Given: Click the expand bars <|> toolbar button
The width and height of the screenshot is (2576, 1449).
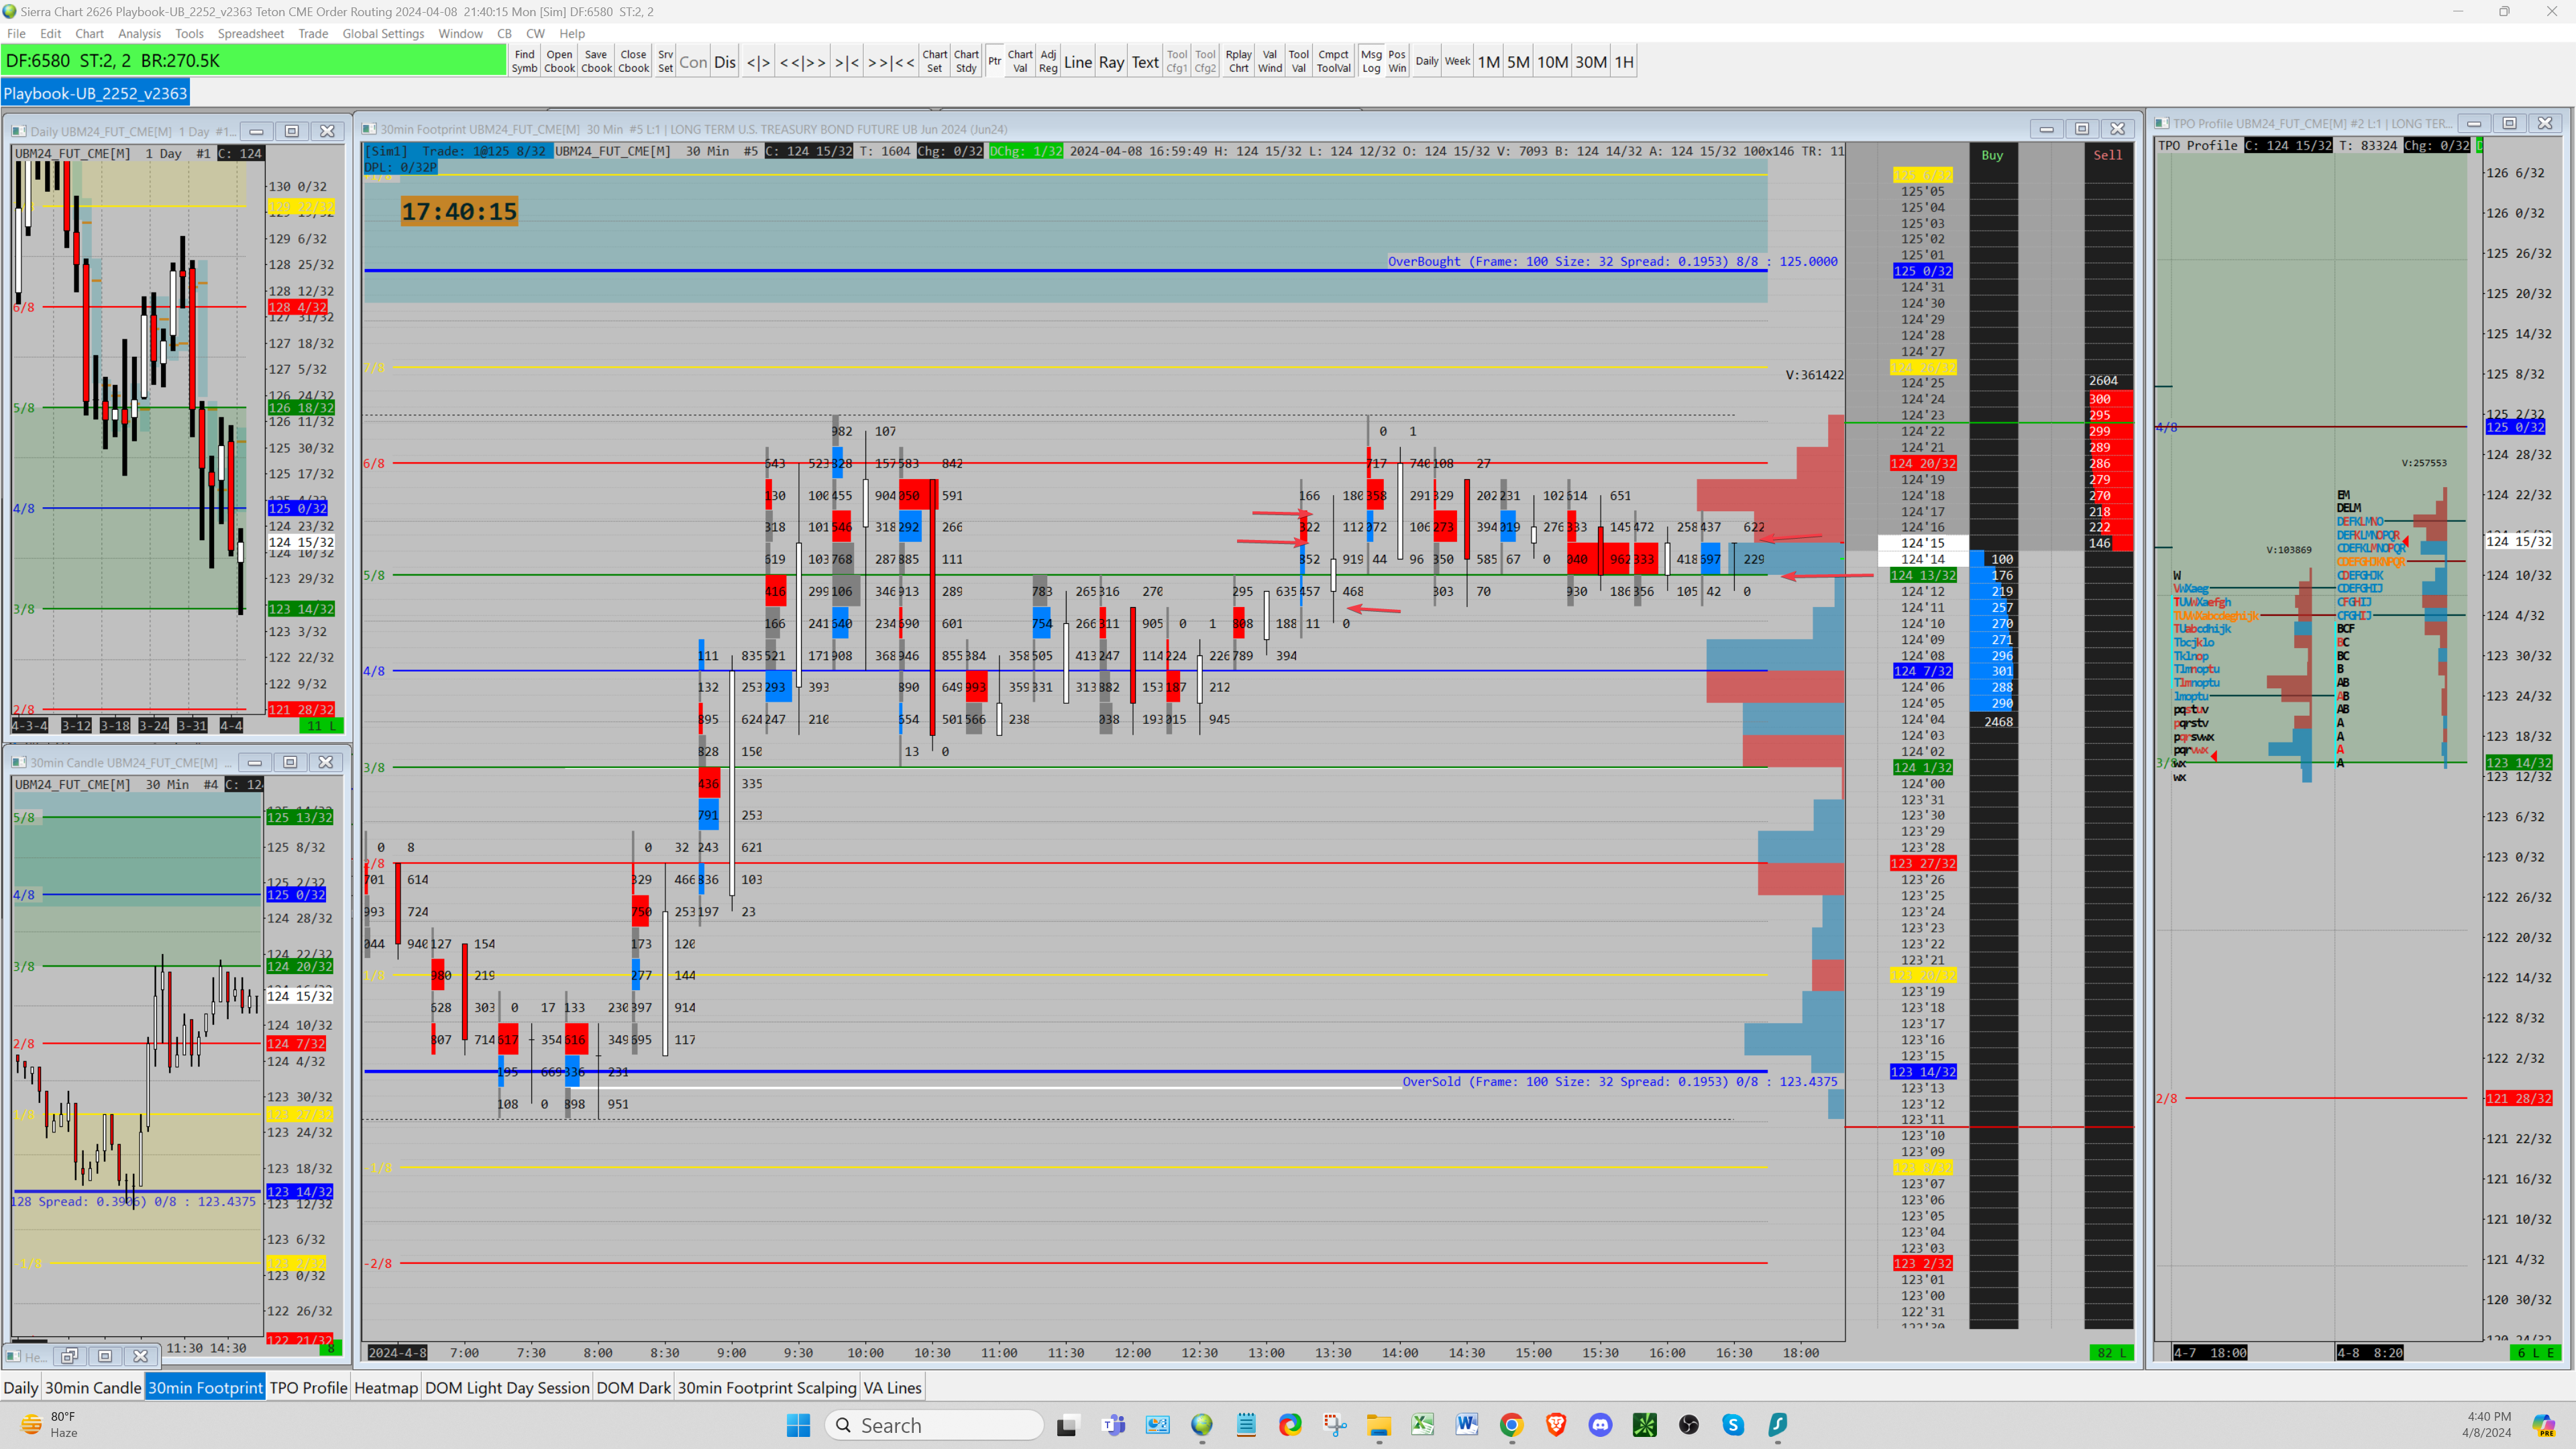Looking at the screenshot, I should pyautogui.click(x=758, y=62).
